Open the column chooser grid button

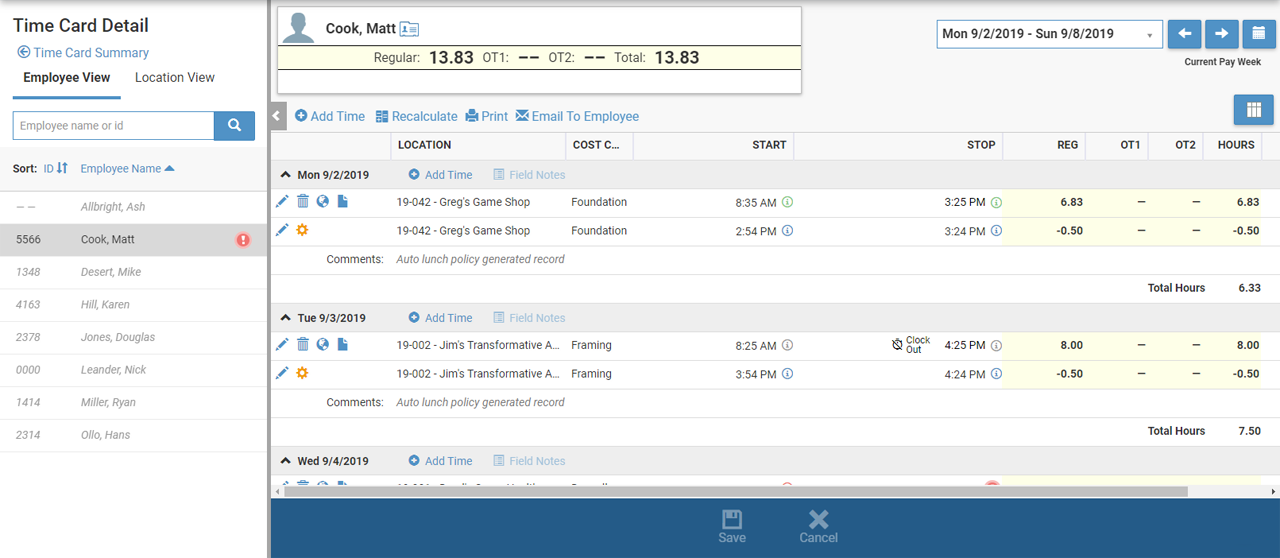pos(1253,110)
